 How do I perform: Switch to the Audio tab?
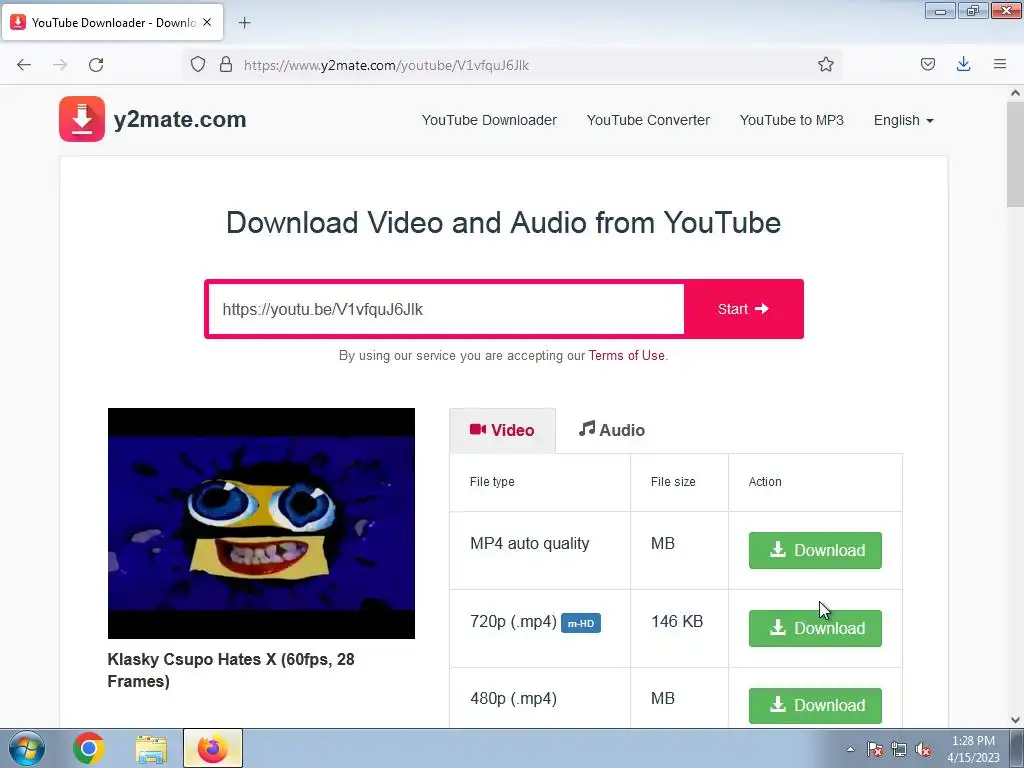click(612, 430)
